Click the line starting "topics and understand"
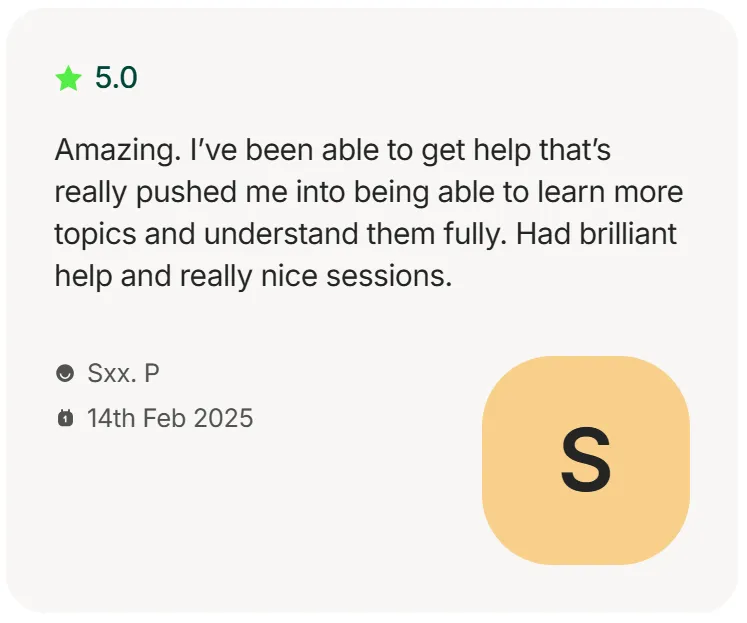This screenshot has height=623, width=747. tap(365, 235)
